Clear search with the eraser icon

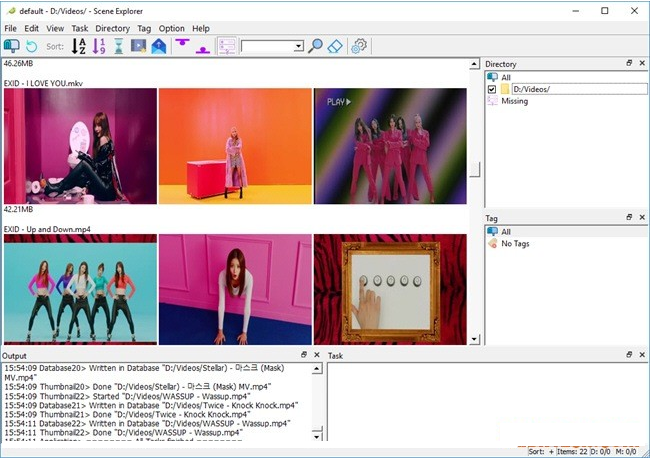click(x=335, y=46)
